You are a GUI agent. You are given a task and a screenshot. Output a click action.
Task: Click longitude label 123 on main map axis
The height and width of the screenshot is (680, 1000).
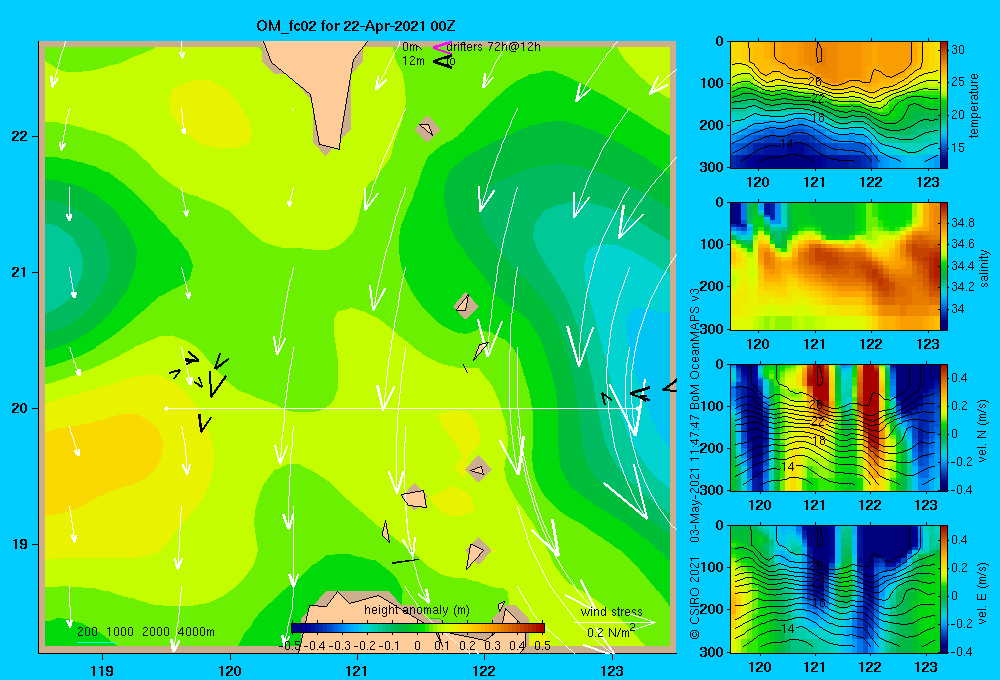pos(612,671)
